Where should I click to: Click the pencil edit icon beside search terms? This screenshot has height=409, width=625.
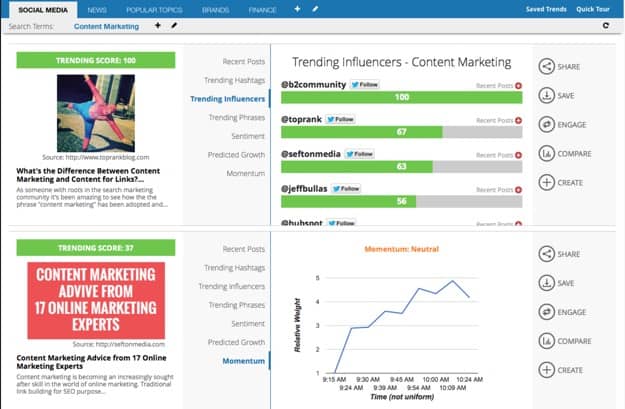coord(174,25)
